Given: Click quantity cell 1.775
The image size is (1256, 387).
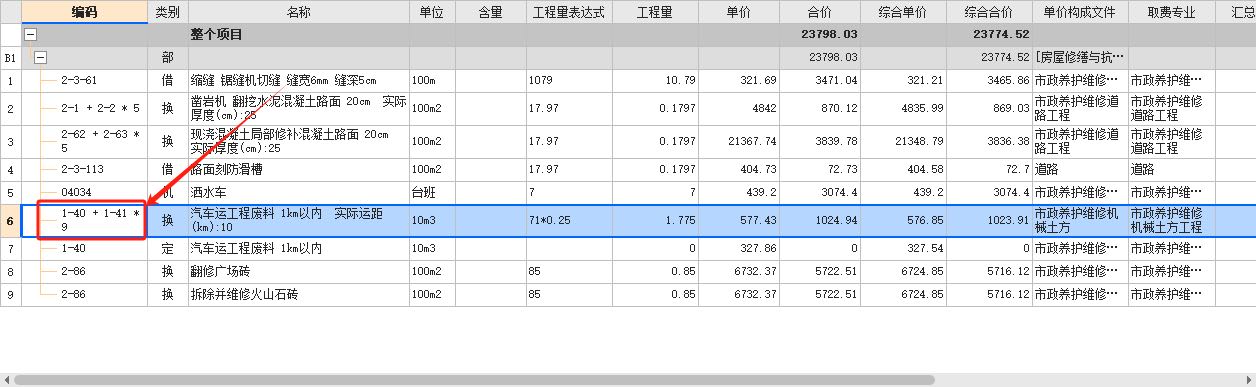Looking at the screenshot, I should [654, 220].
